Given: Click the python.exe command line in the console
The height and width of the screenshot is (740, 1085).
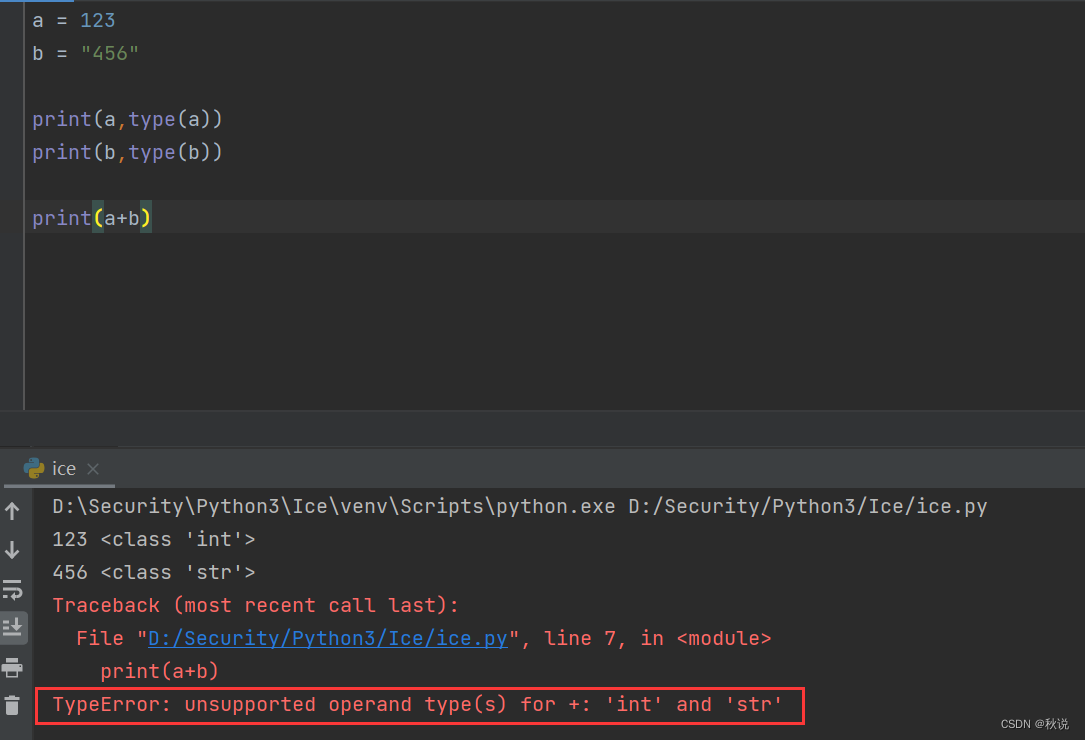Looking at the screenshot, I should tap(519, 507).
